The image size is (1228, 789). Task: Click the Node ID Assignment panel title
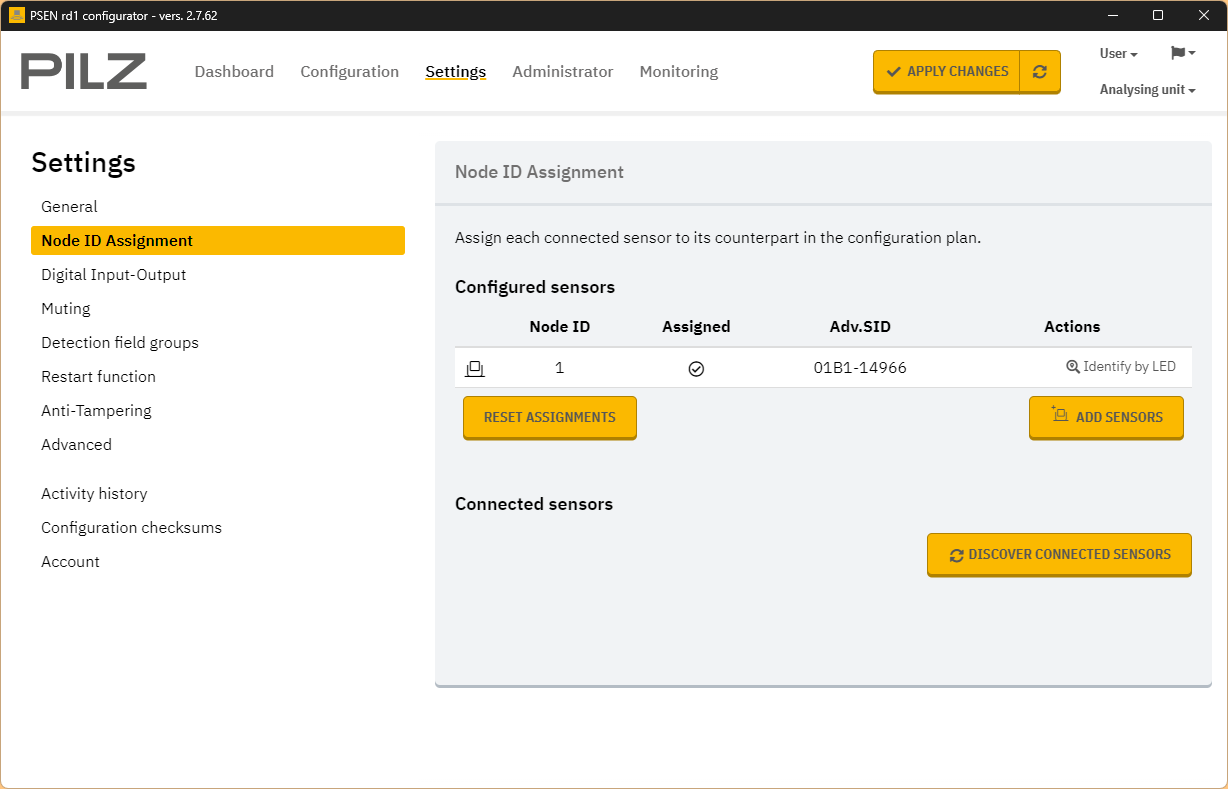tap(539, 172)
